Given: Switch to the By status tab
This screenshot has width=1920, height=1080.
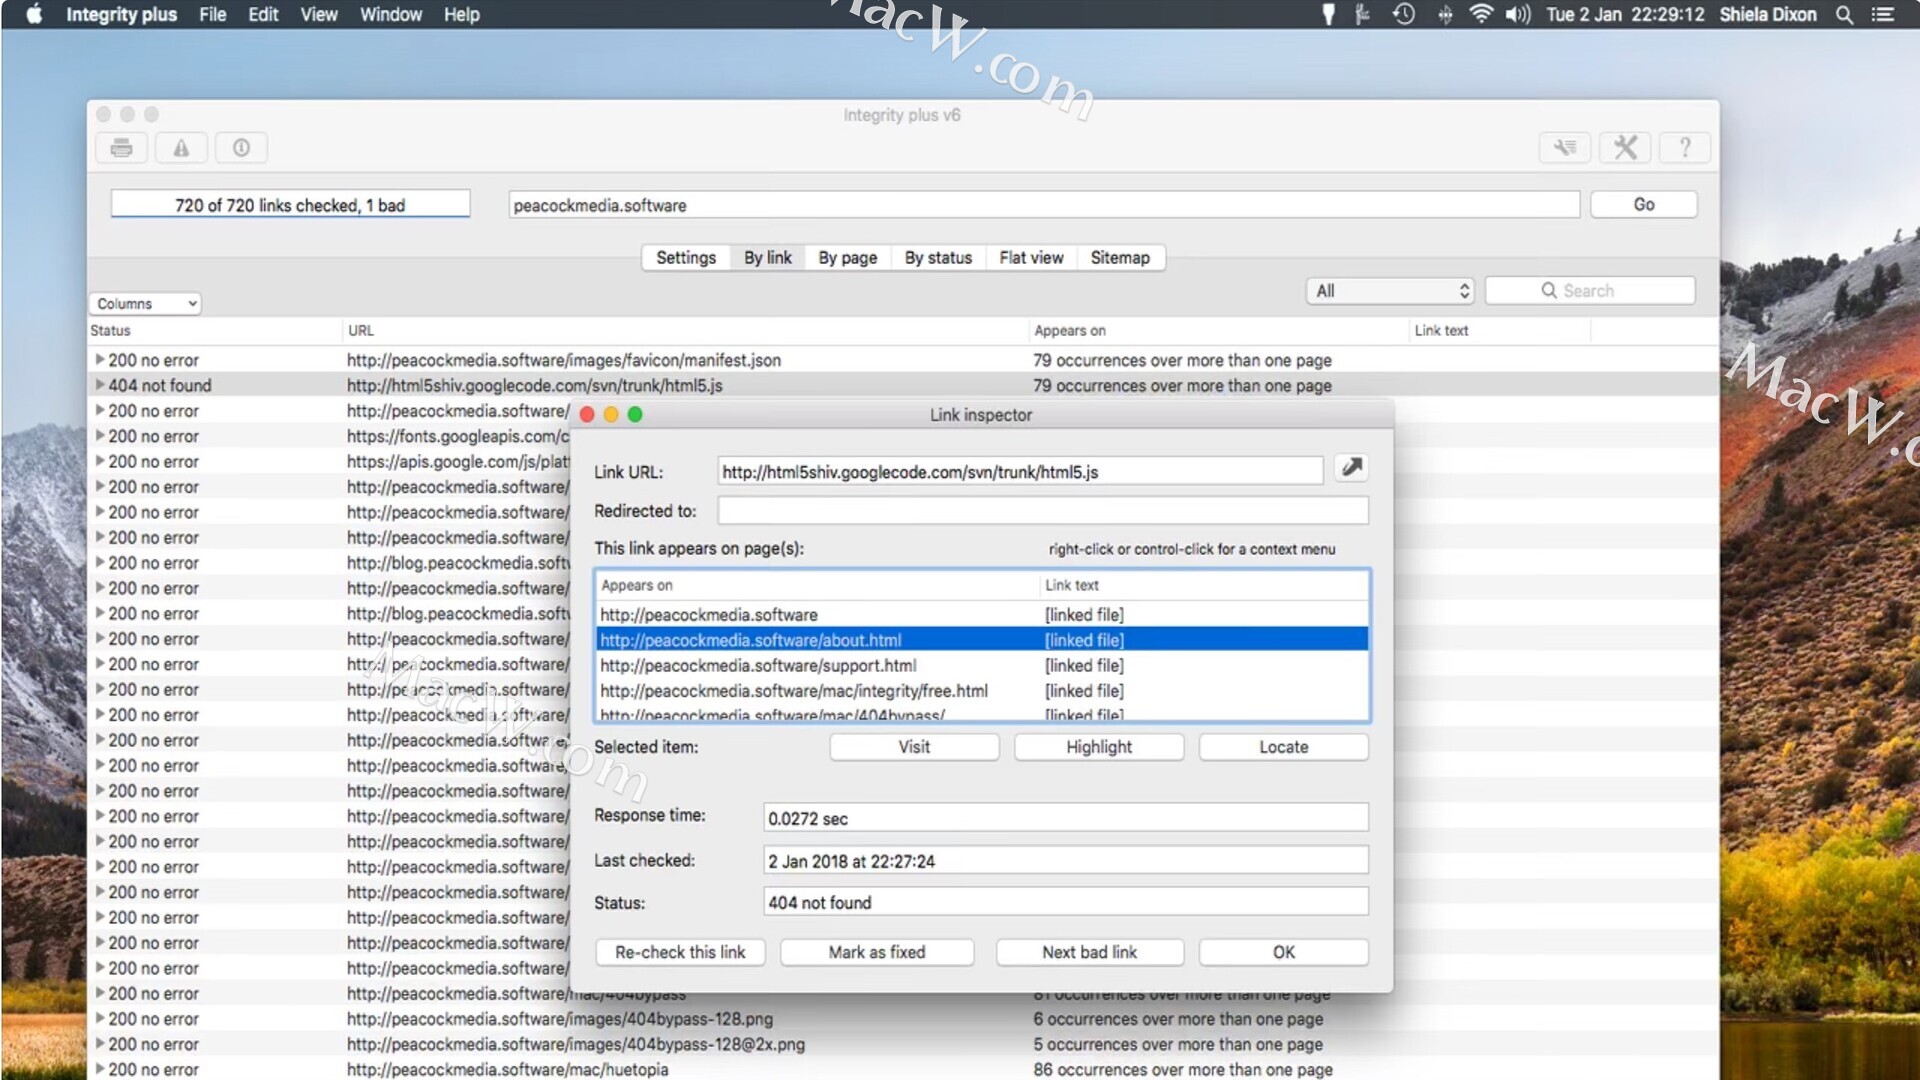Looking at the screenshot, I should point(937,258).
